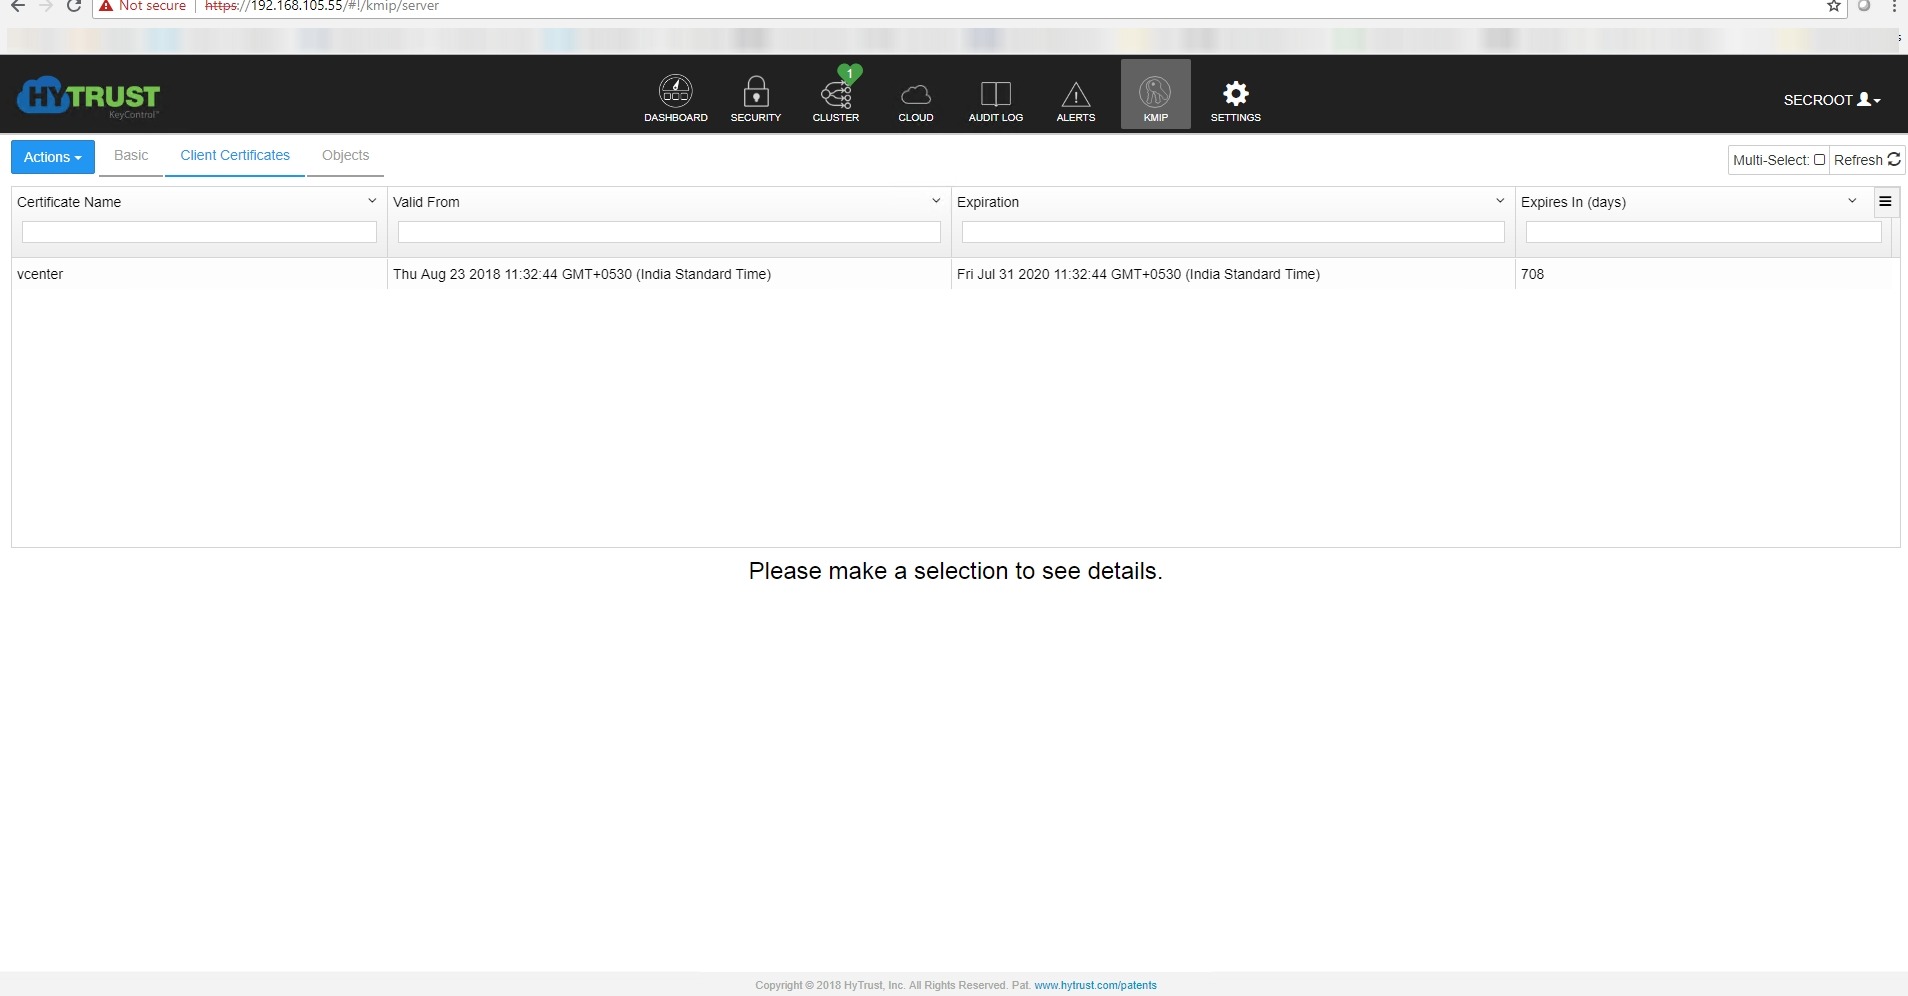Open the Cloud icon in navigation
Screen dimensions: 1908x996
(915, 96)
